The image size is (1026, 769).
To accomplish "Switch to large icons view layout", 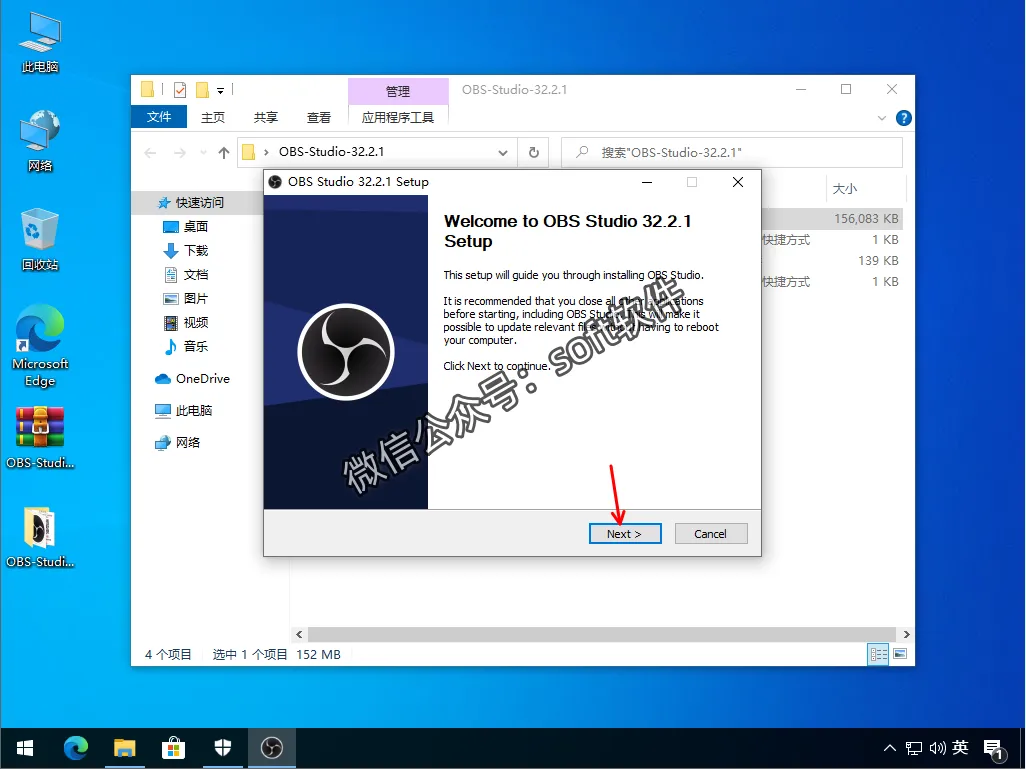I will (900, 654).
